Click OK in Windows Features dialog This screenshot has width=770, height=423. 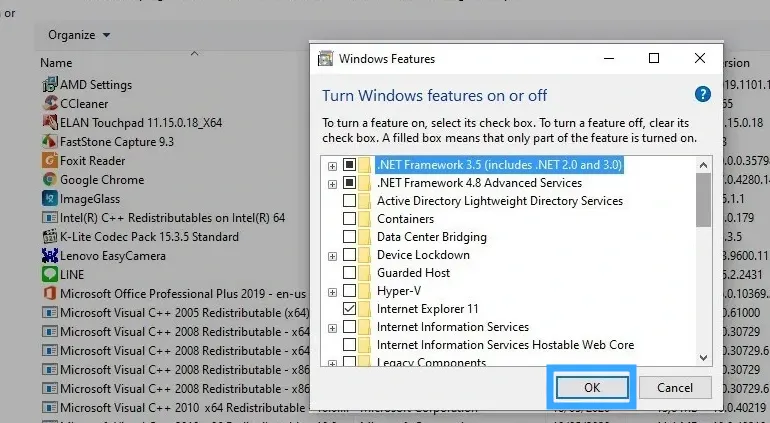[592, 388]
